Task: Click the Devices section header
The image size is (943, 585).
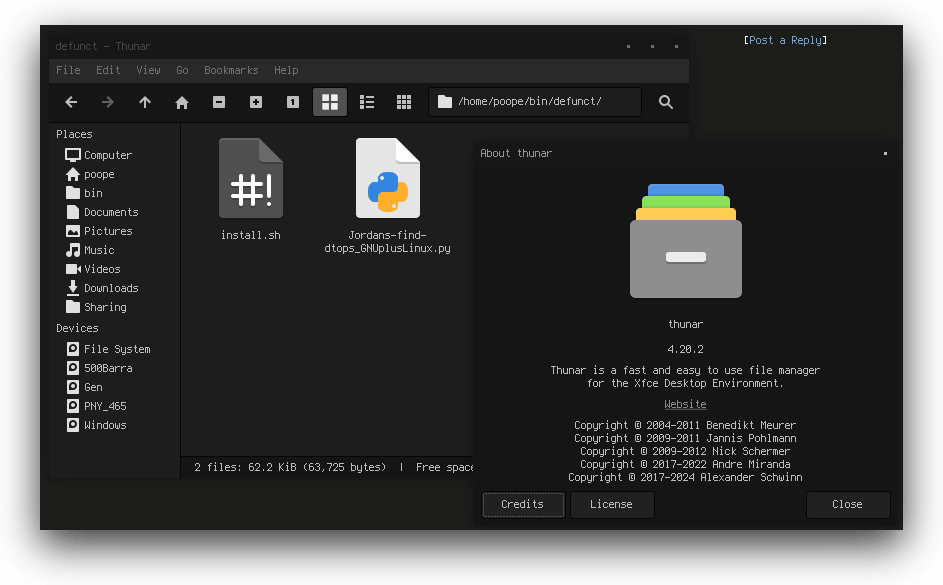Action: click(77, 328)
